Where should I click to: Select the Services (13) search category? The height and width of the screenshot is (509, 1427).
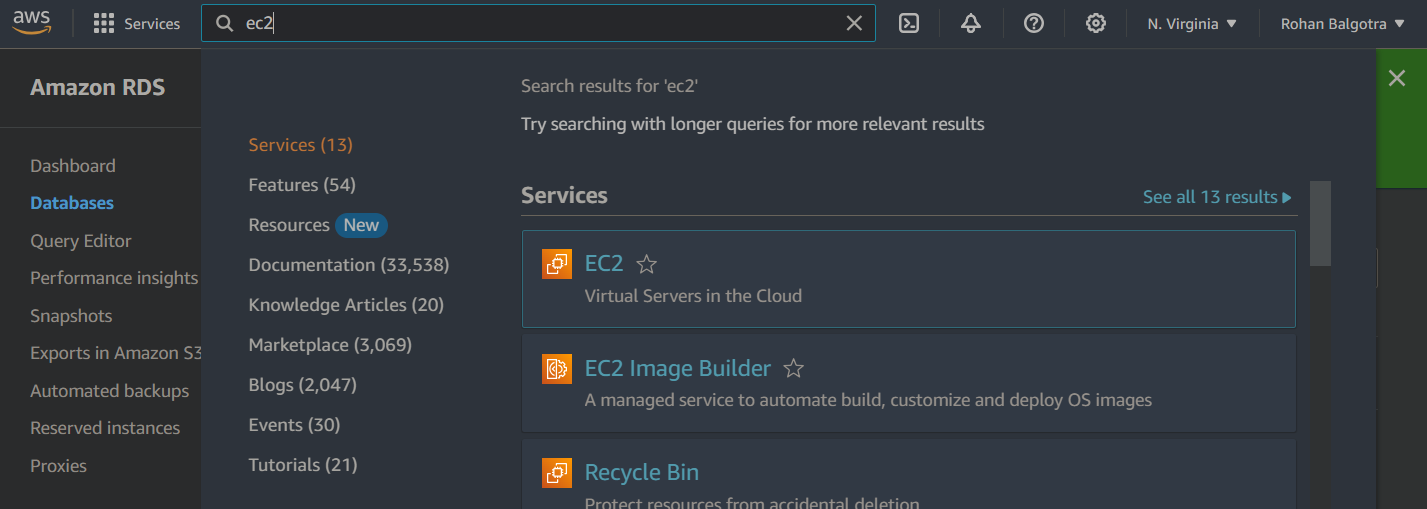coord(300,145)
